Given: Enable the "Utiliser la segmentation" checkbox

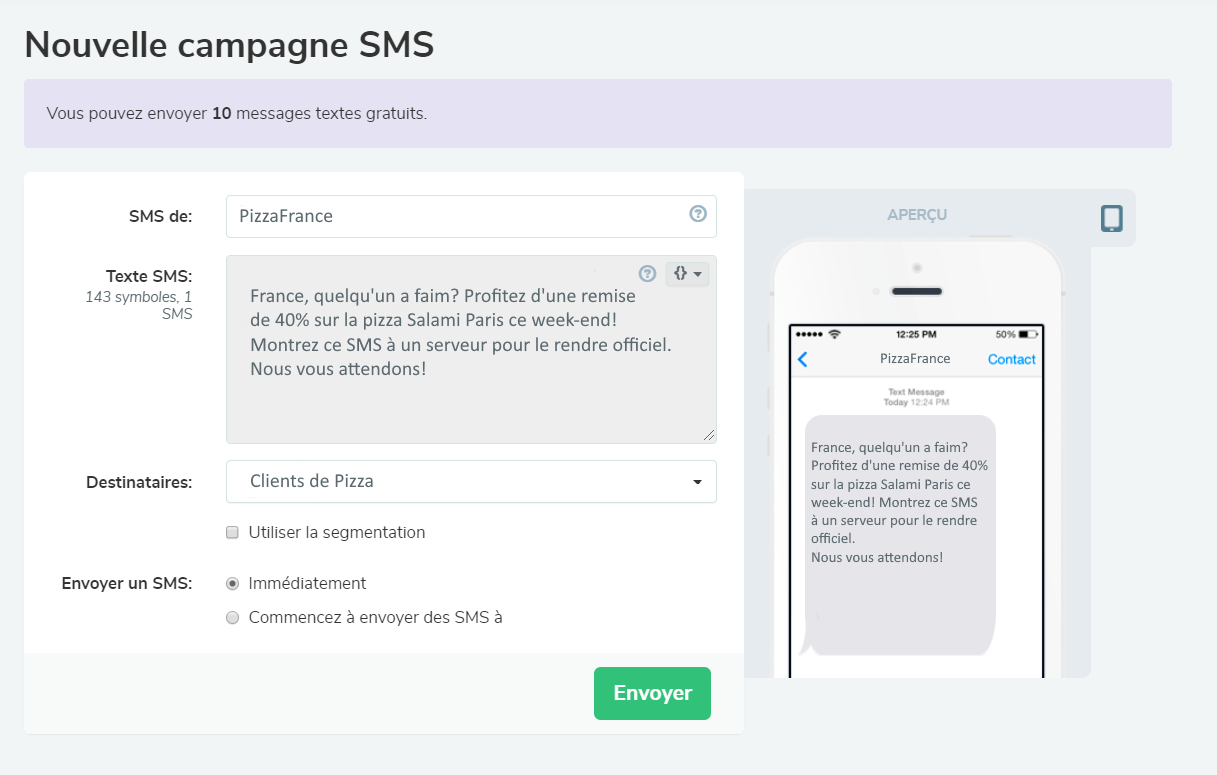Looking at the screenshot, I should (232, 532).
